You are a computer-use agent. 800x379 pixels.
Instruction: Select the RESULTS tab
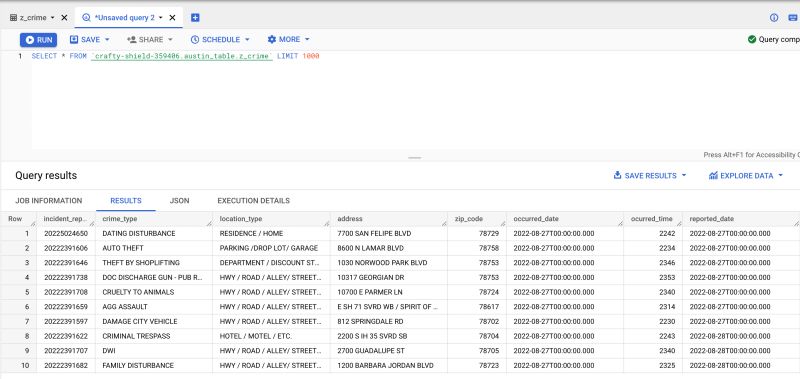pyautogui.click(x=126, y=200)
